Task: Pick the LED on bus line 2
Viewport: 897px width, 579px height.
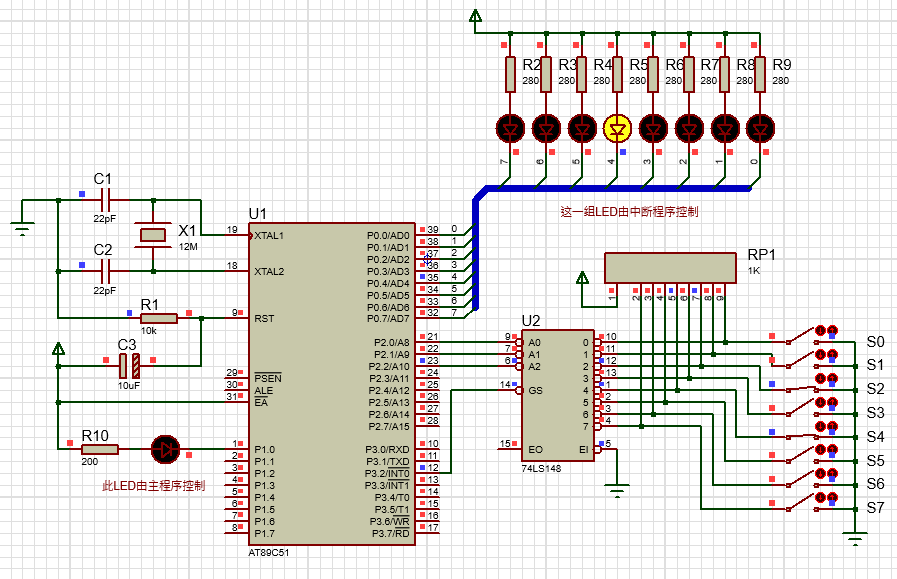Action: point(689,129)
